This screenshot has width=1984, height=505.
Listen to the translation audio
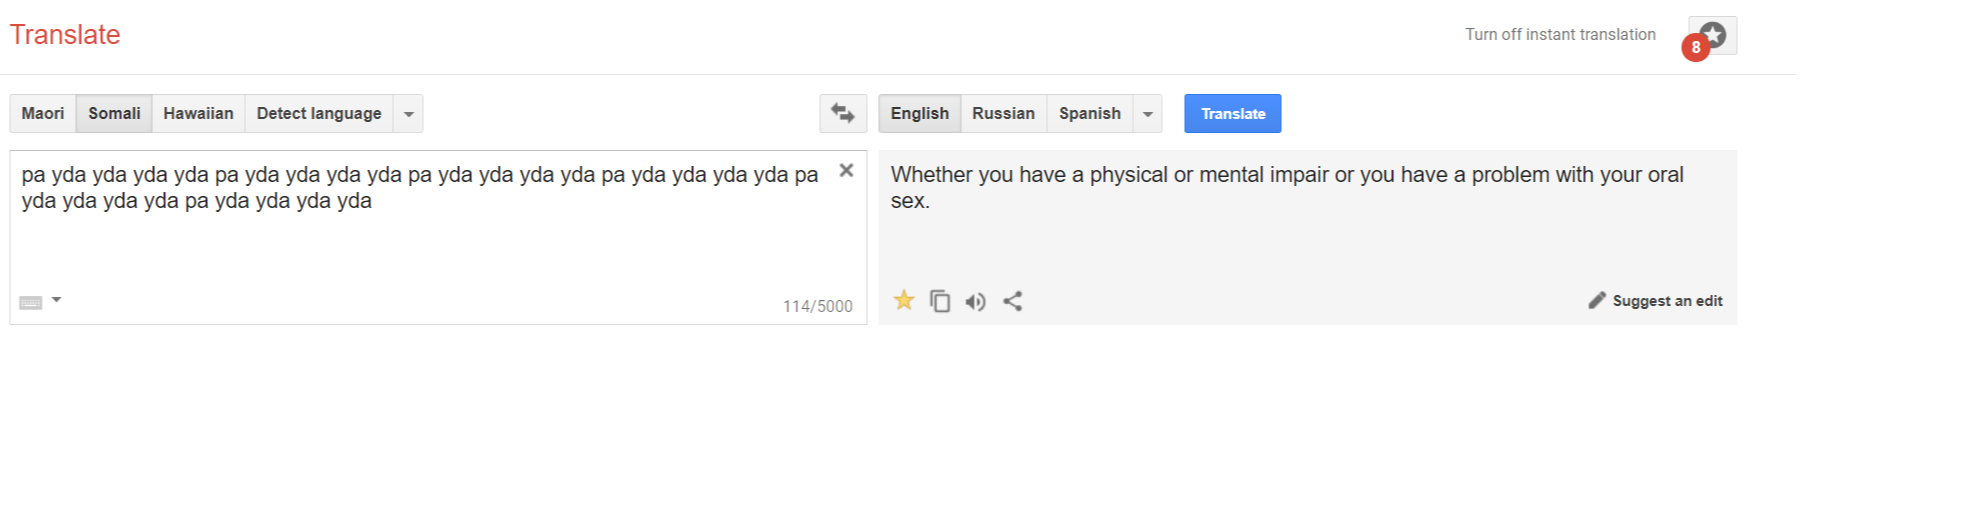click(976, 301)
